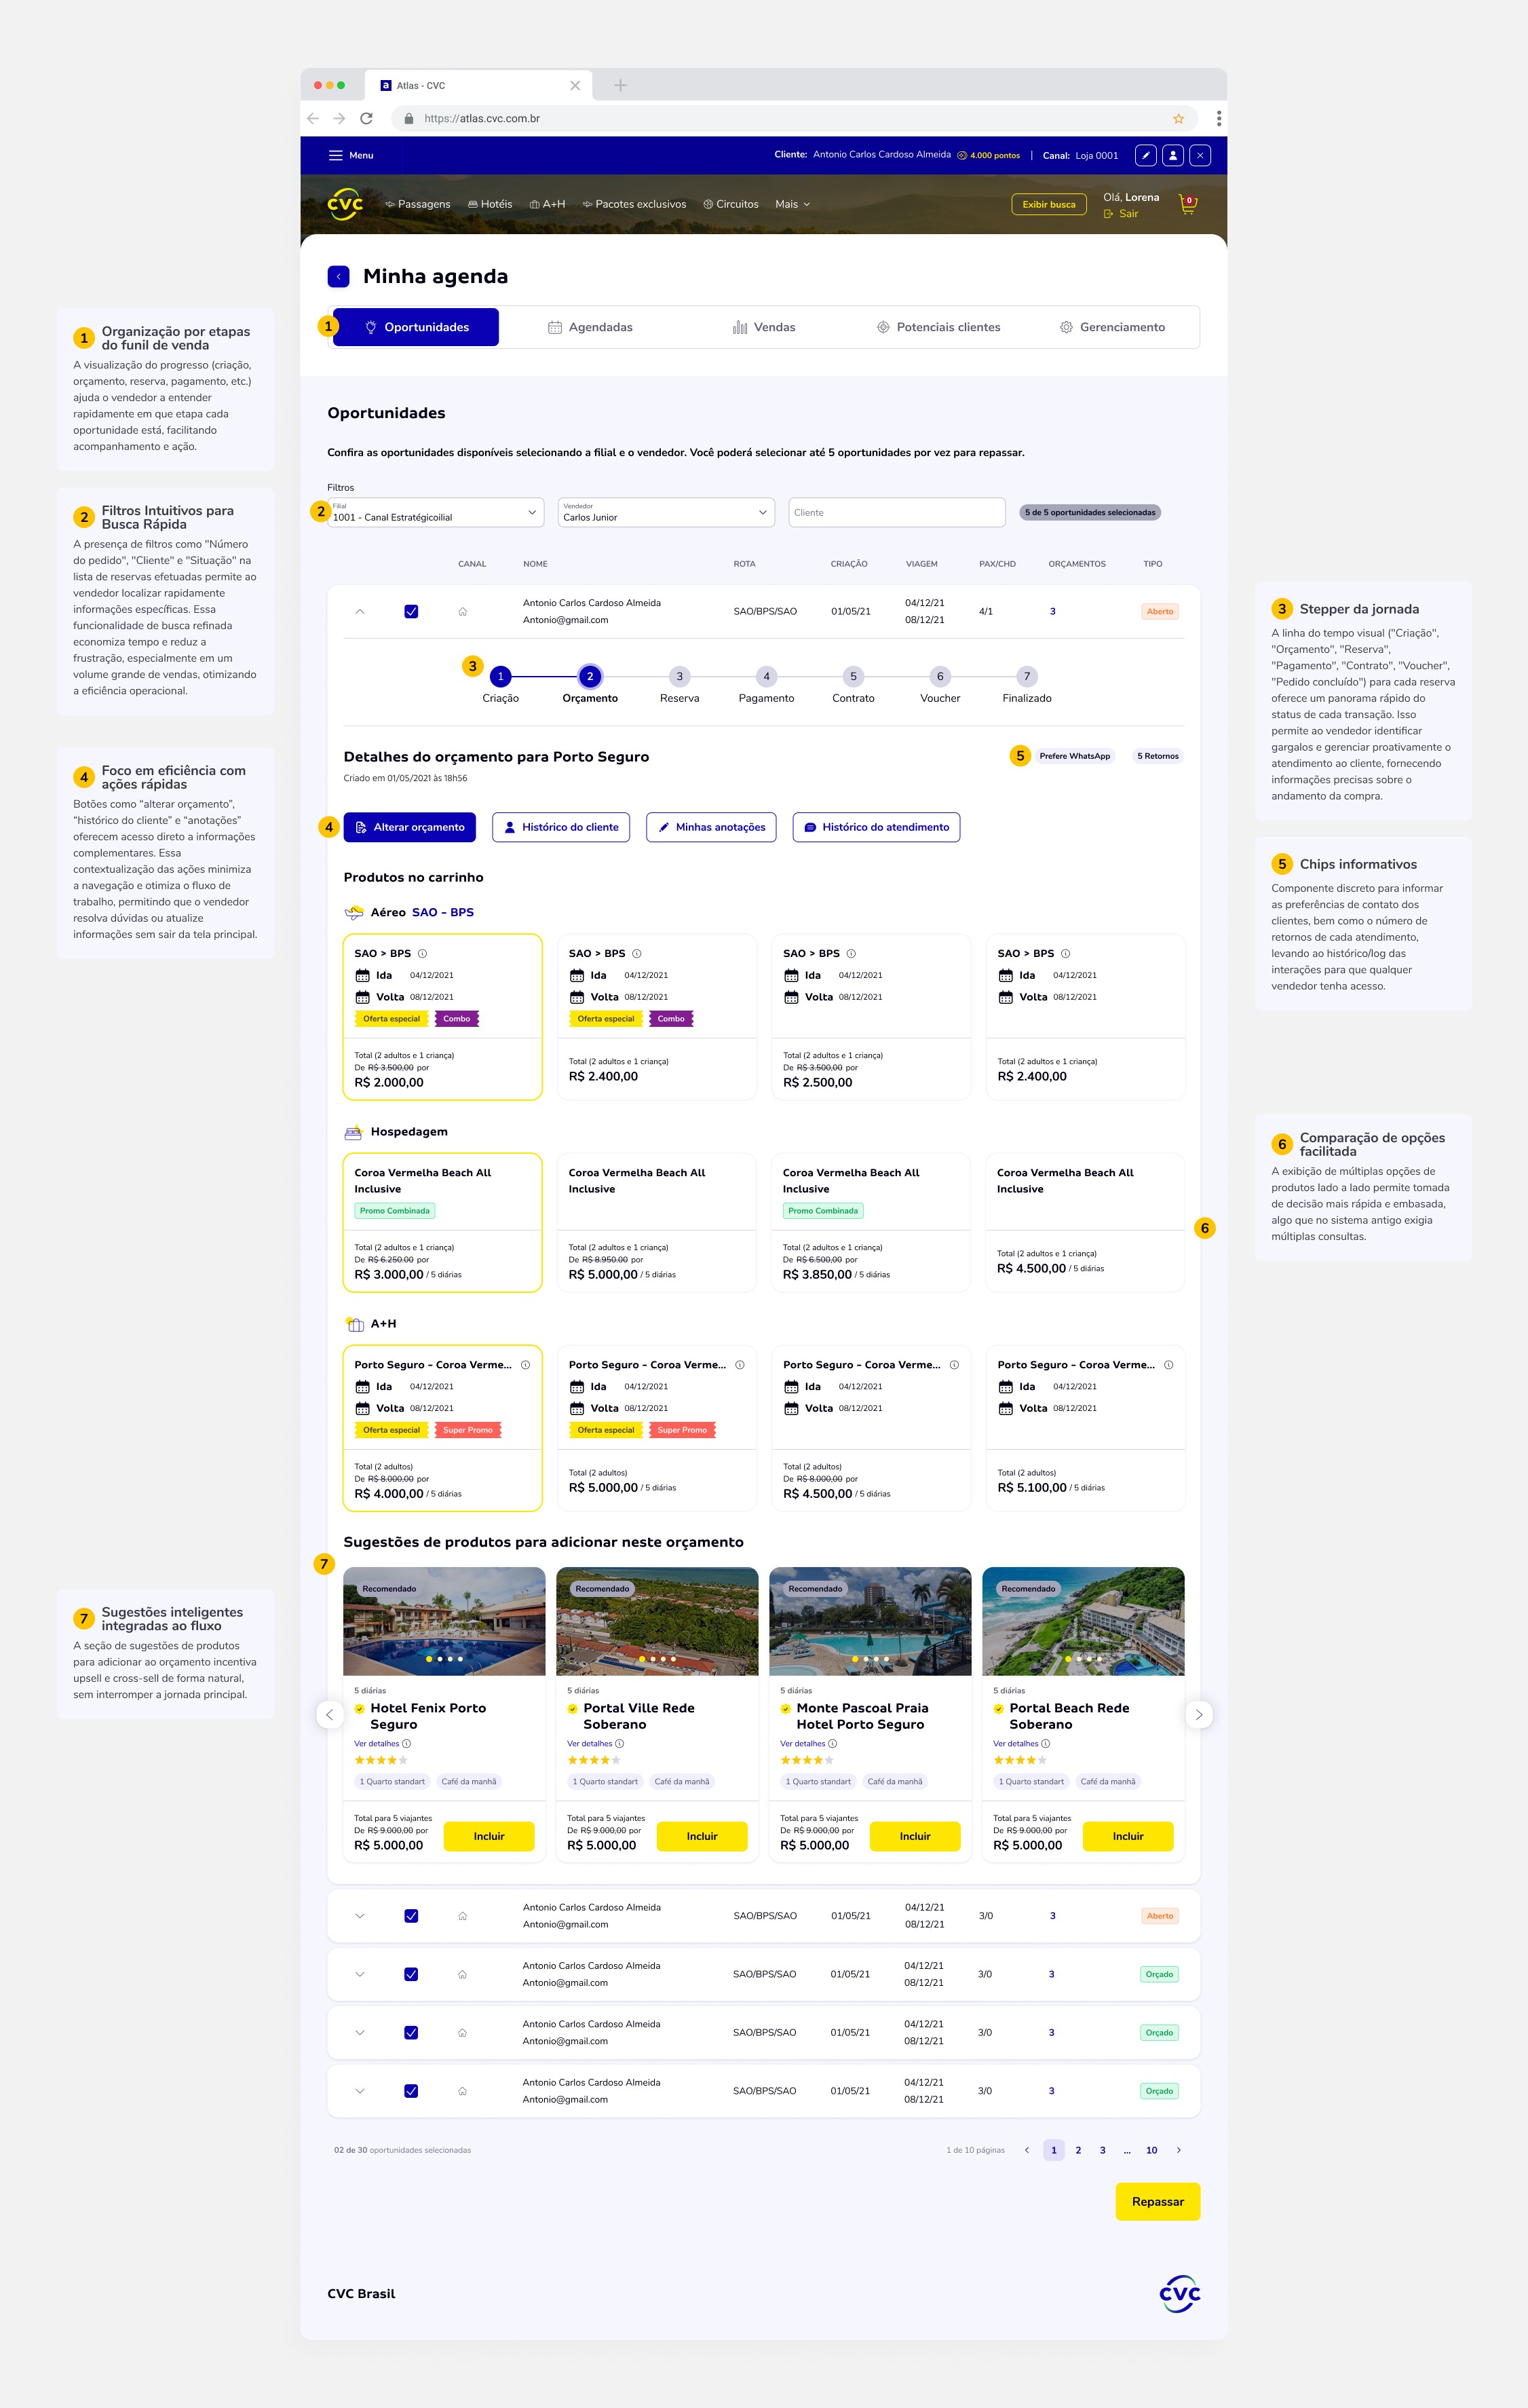Toggle checkbox on second Orçado row
The width and height of the screenshot is (1528, 2408).
411,2032
